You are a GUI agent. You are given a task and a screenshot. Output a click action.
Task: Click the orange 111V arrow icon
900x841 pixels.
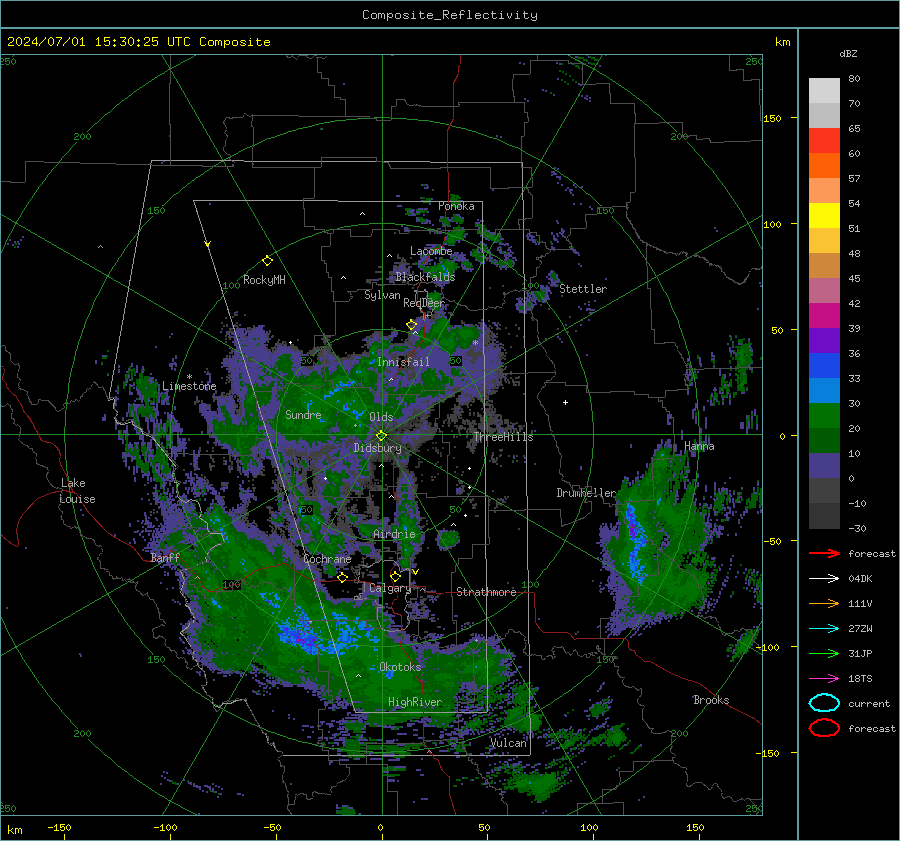[824, 603]
